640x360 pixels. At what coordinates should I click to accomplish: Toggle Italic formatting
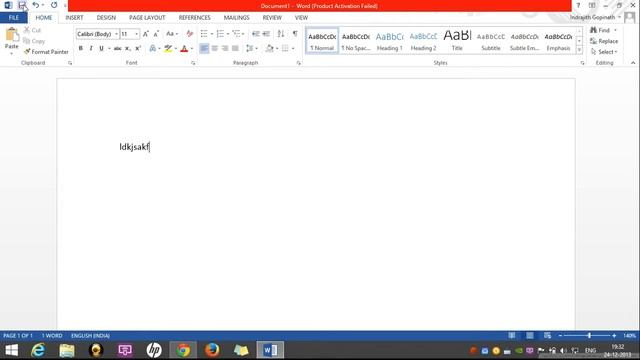(91, 48)
